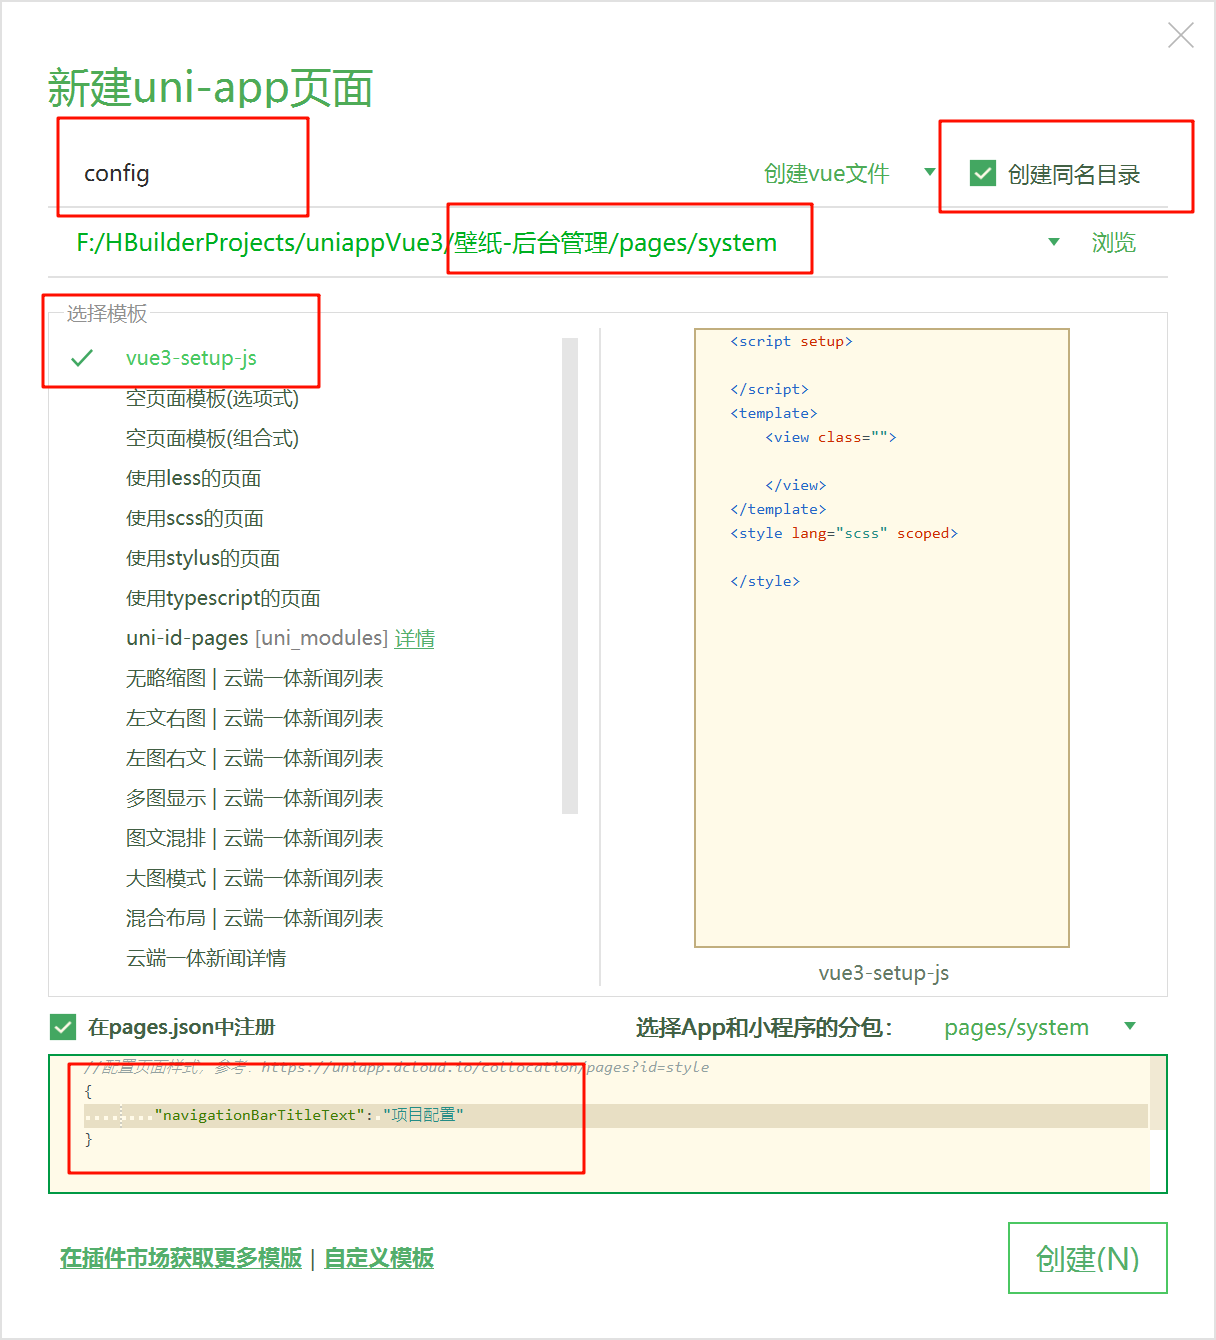Click the template list vertical scrollbar

tap(570, 576)
